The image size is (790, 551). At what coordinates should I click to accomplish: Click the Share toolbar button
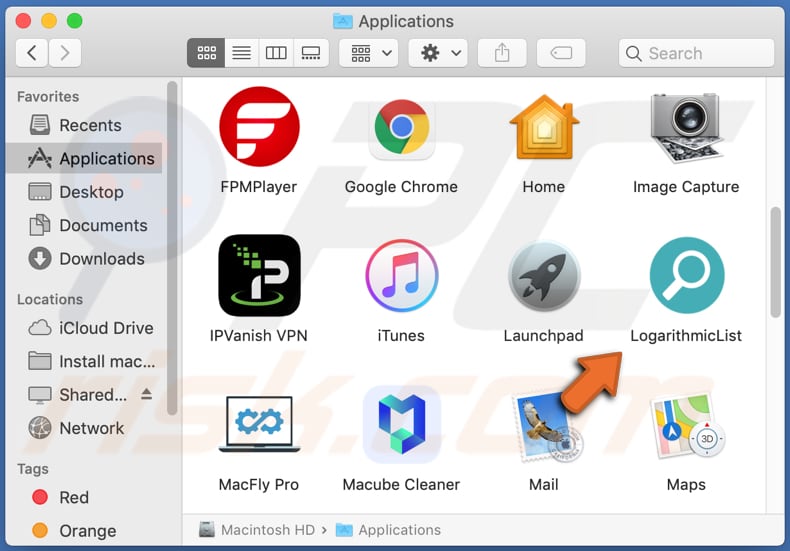point(502,53)
